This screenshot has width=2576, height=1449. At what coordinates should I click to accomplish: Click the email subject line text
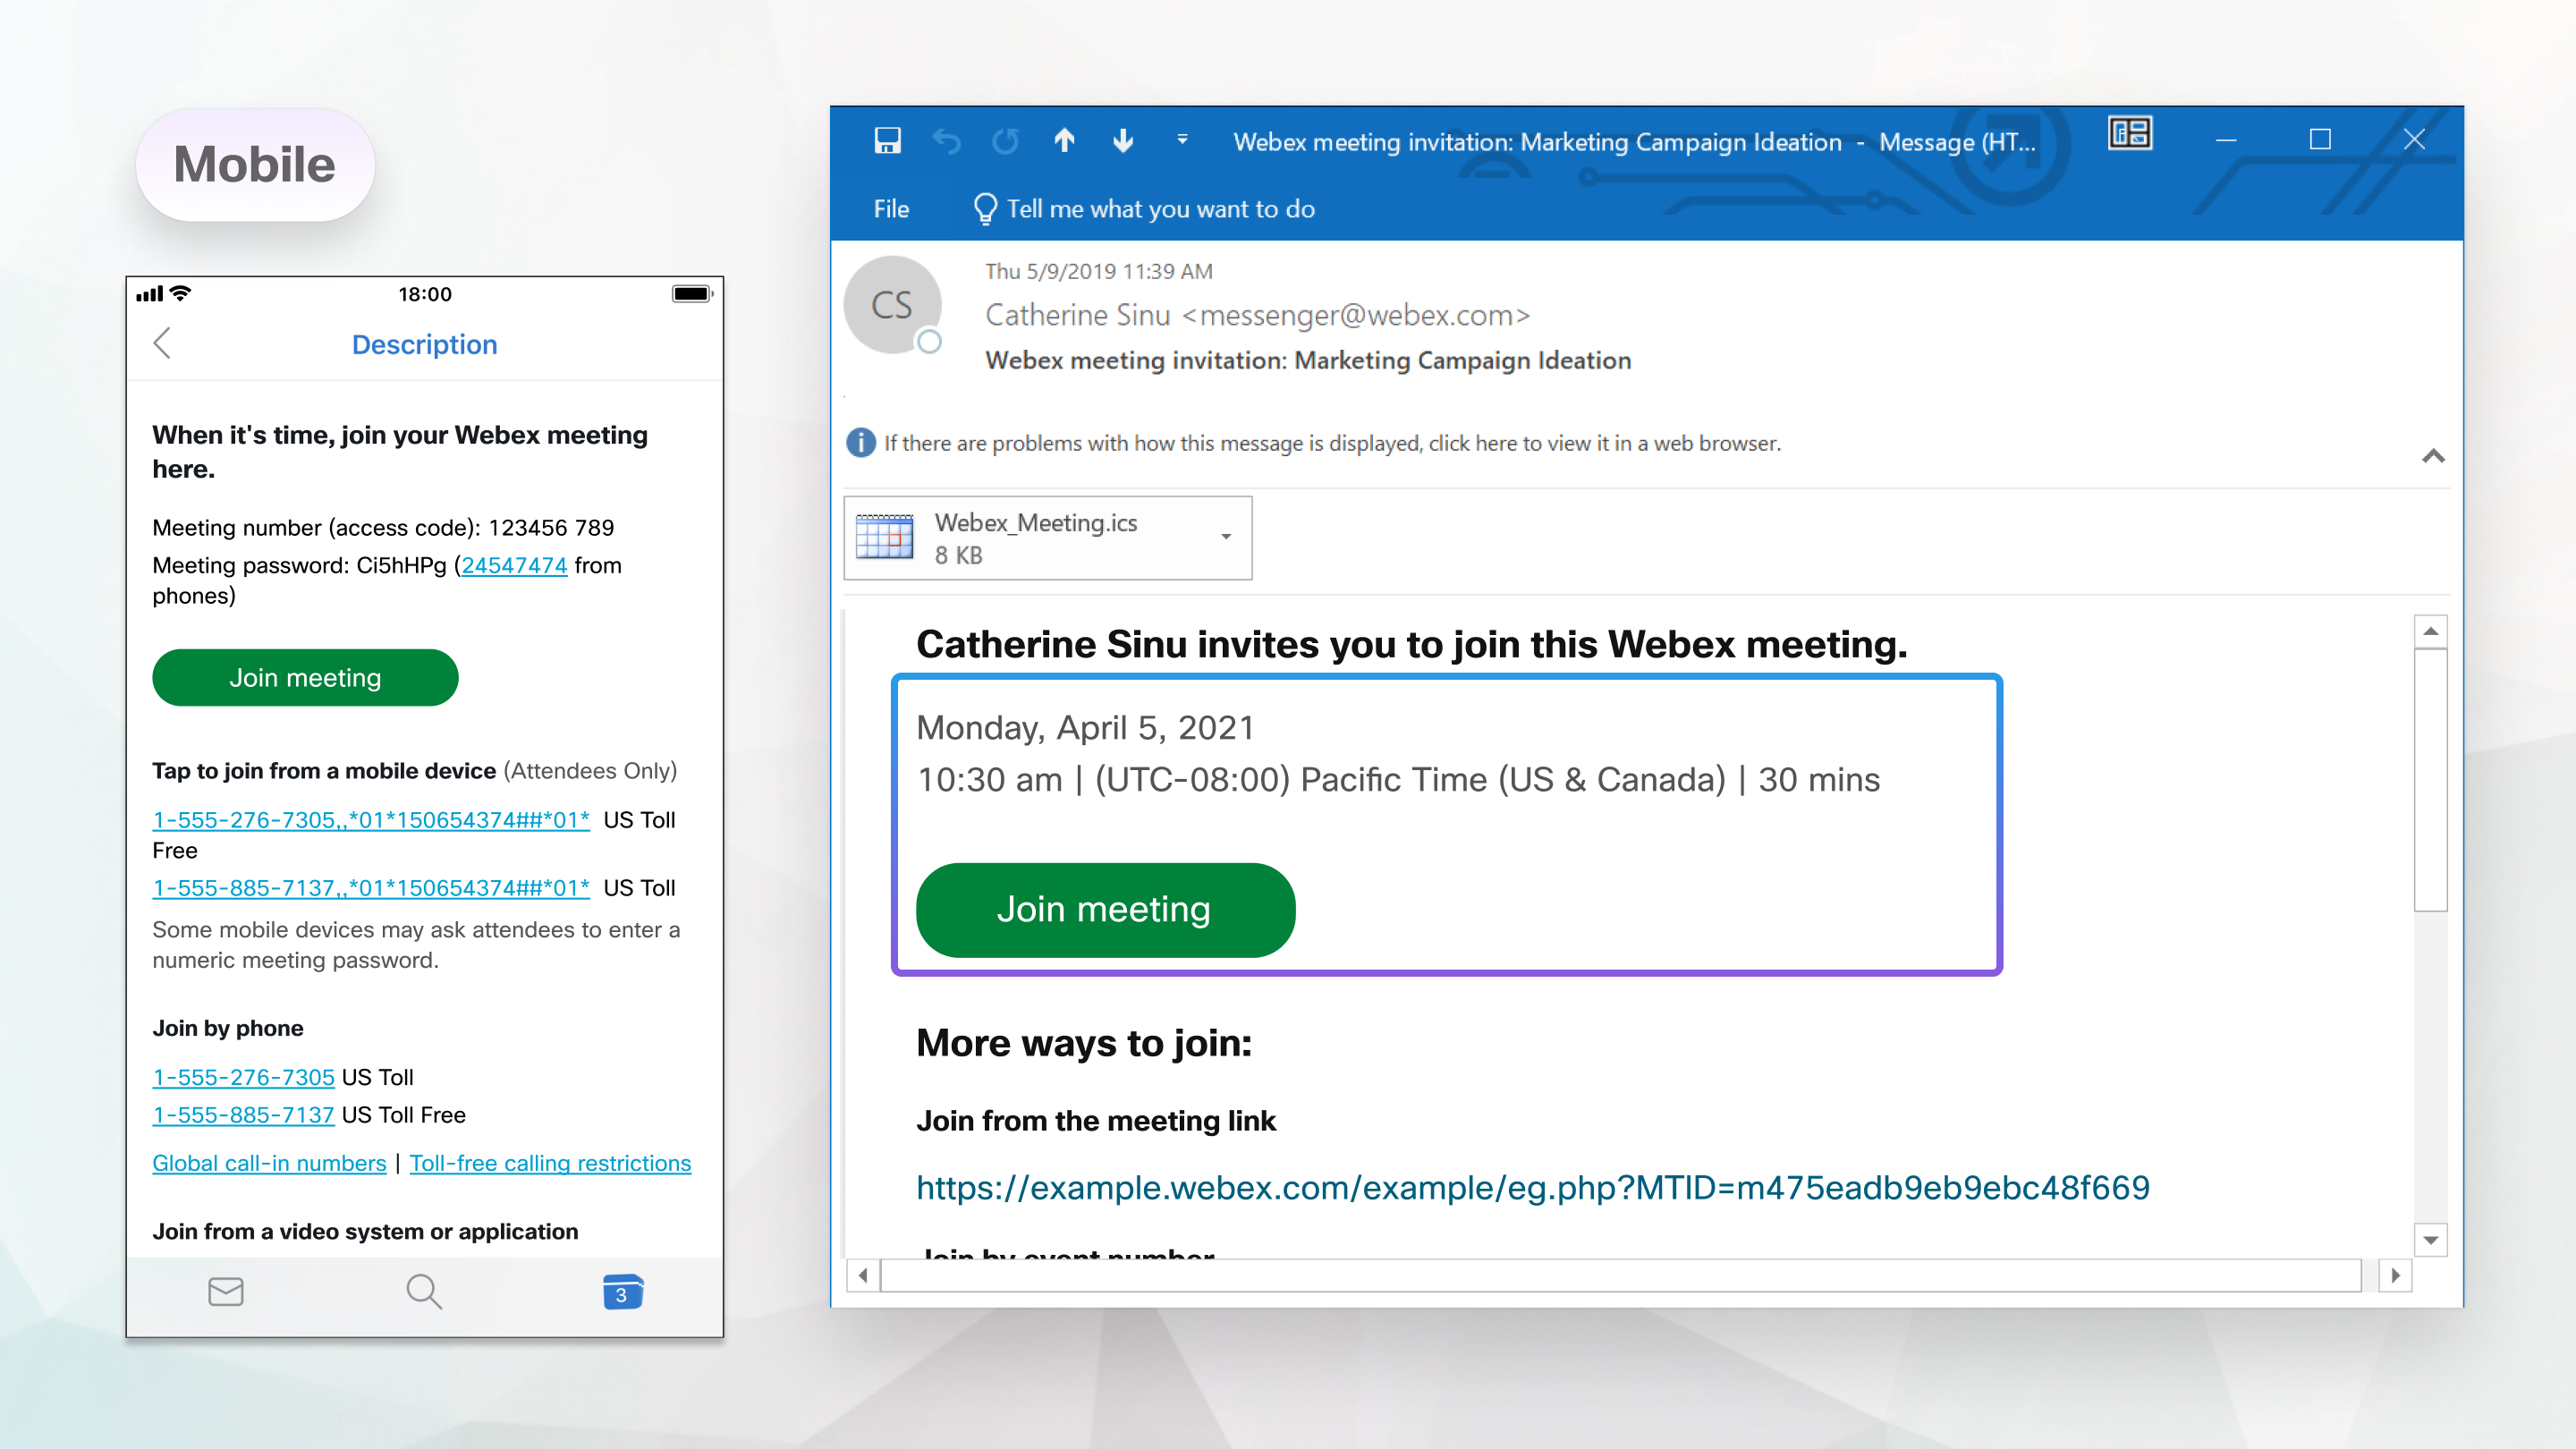pos(1308,360)
